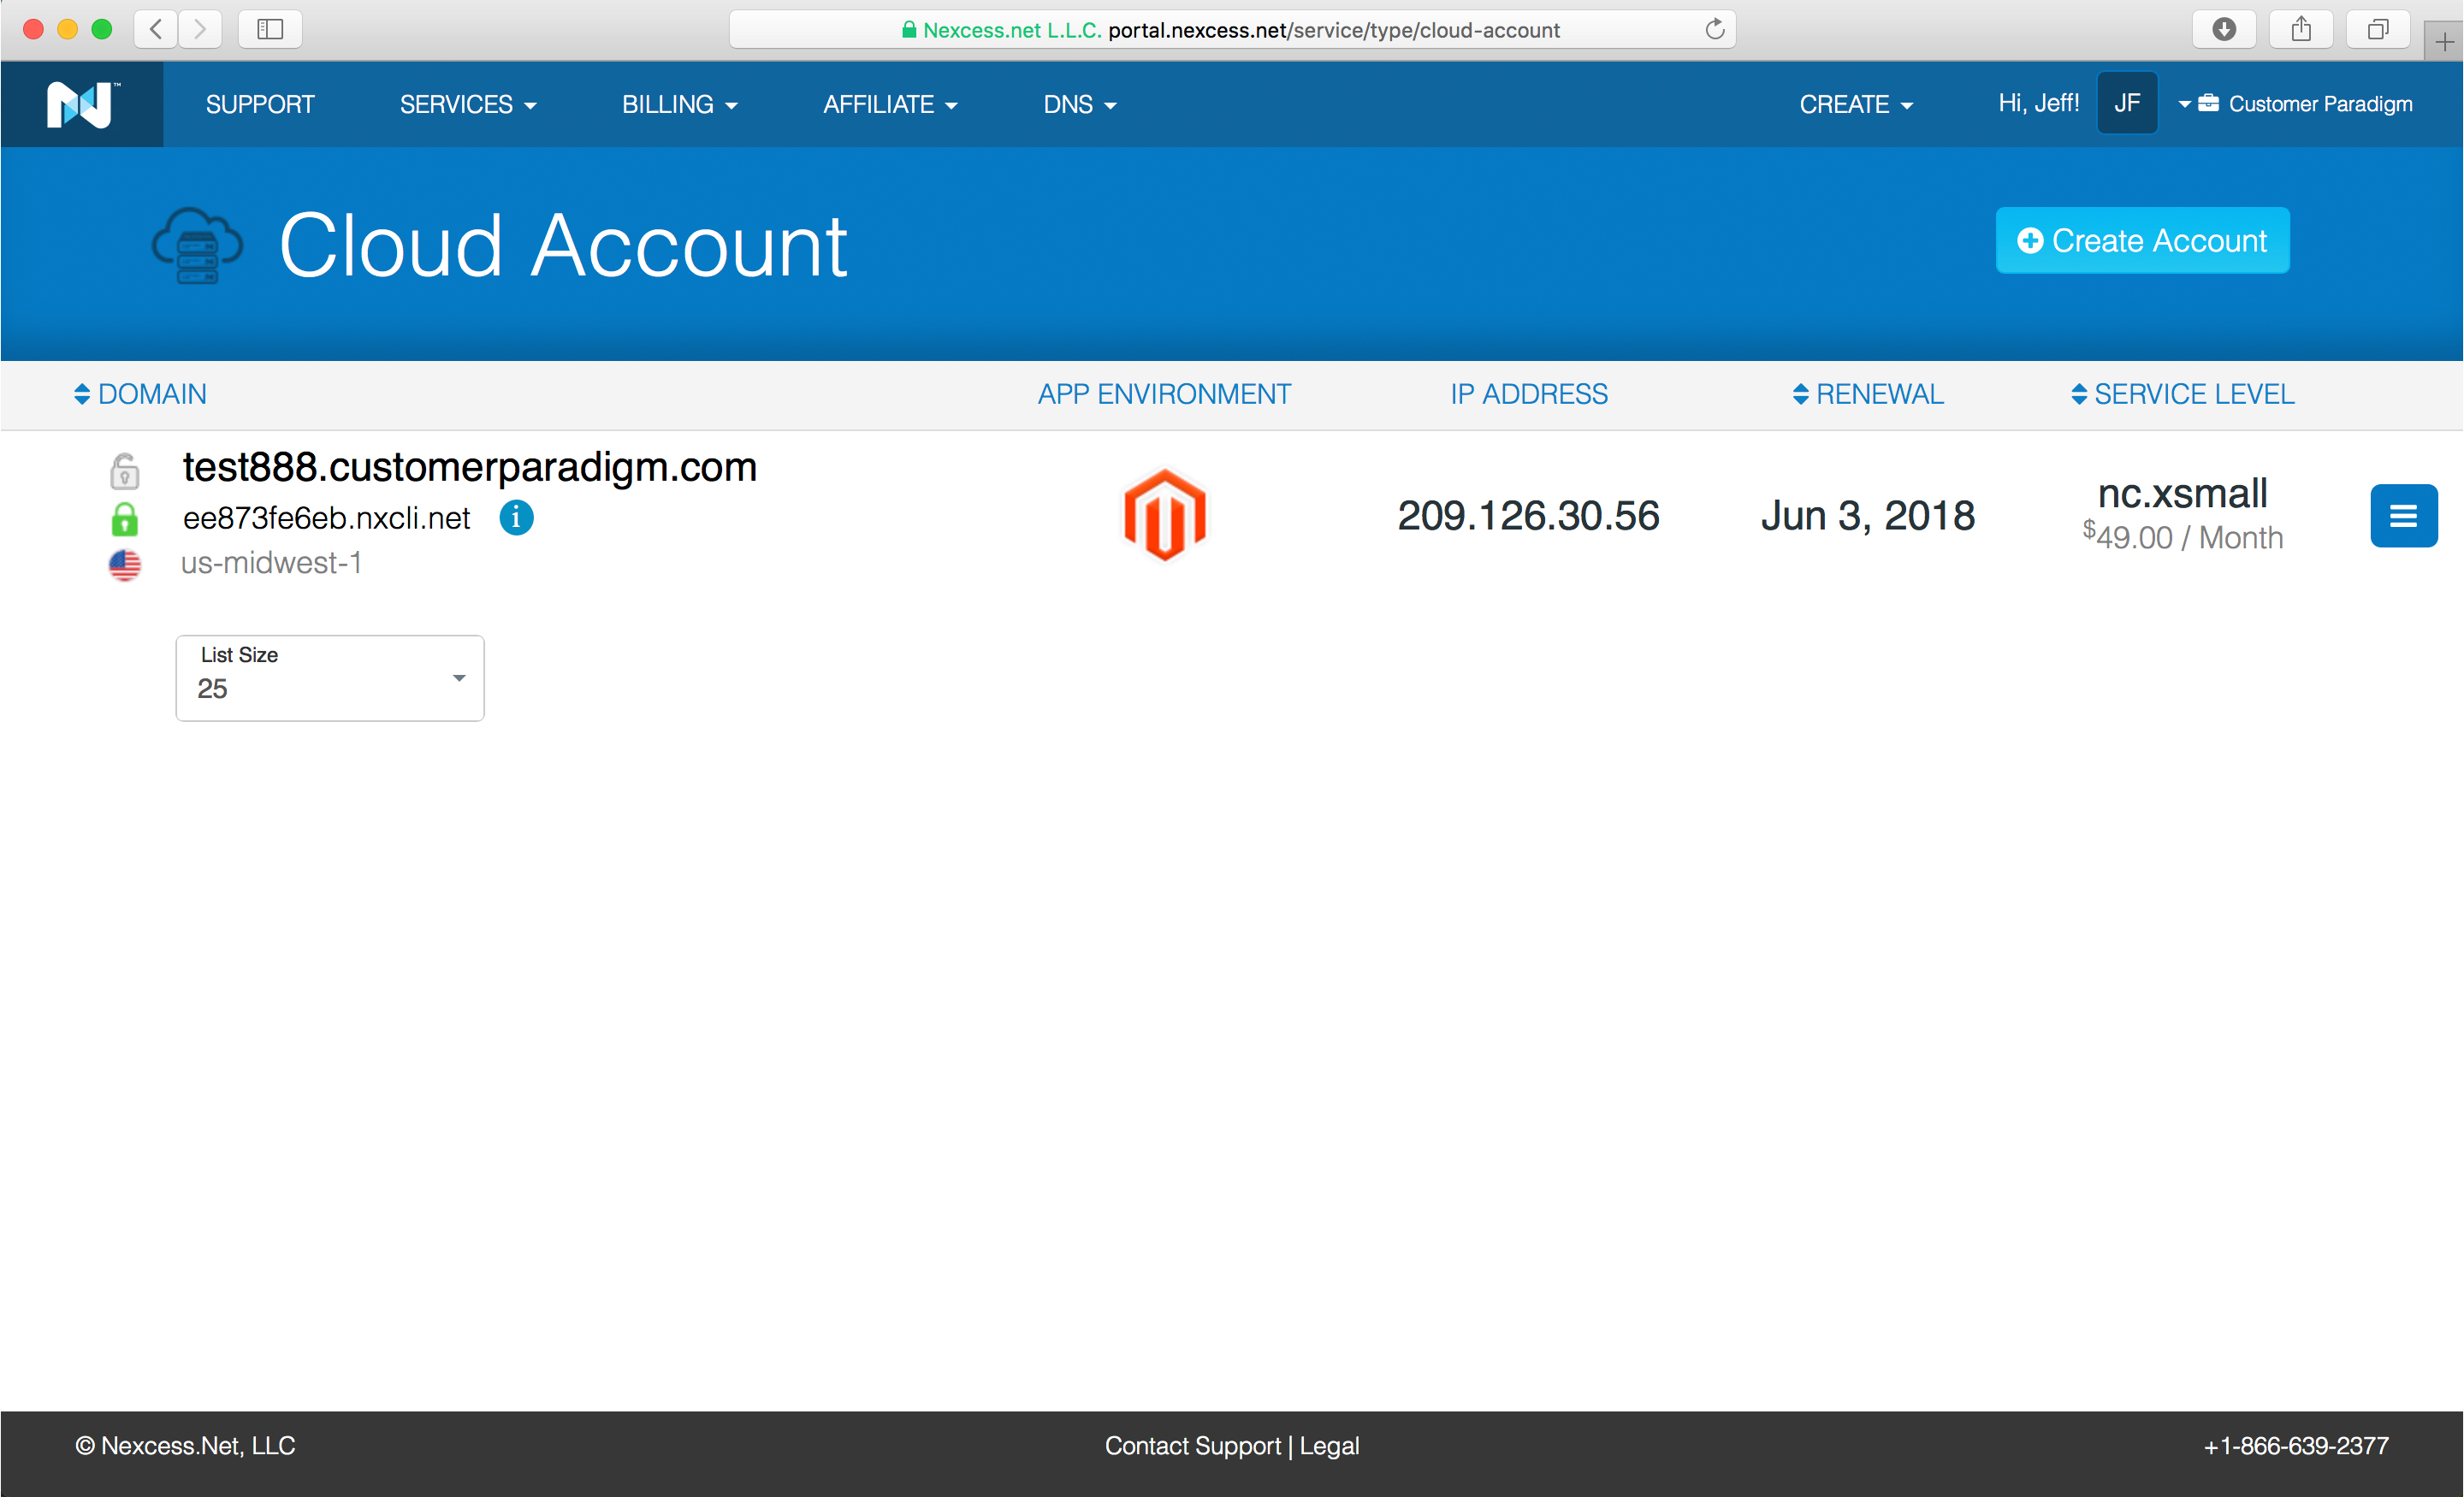2464x1497 pixels.
Task: Click the us-midwest-1 region text
Action: [271, 563]
